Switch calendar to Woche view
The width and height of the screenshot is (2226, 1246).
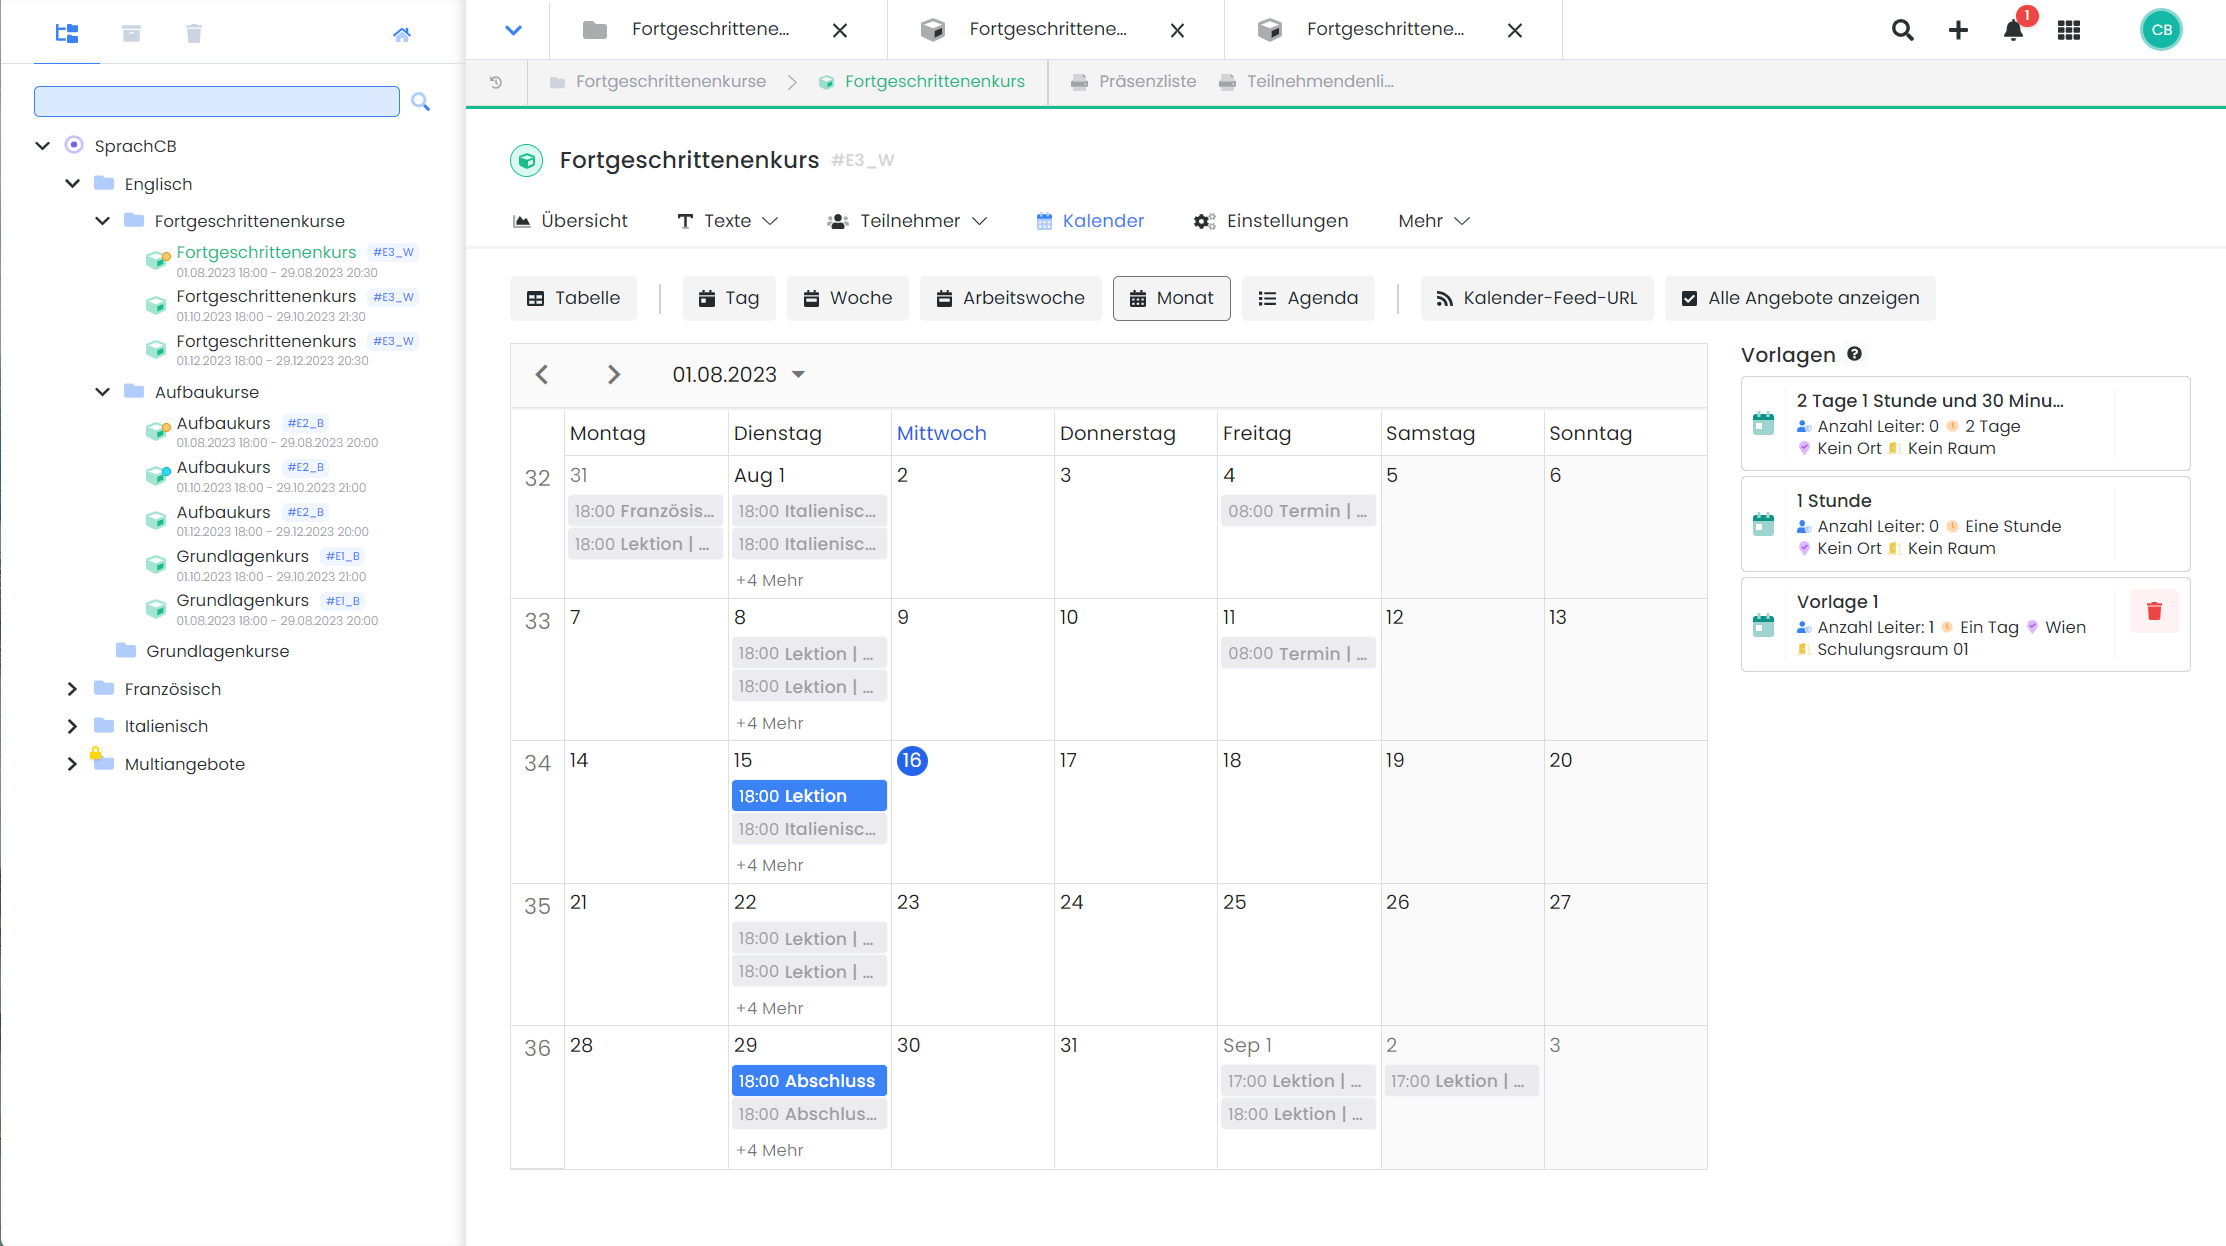pyautogui.click(x=847, y=298)
